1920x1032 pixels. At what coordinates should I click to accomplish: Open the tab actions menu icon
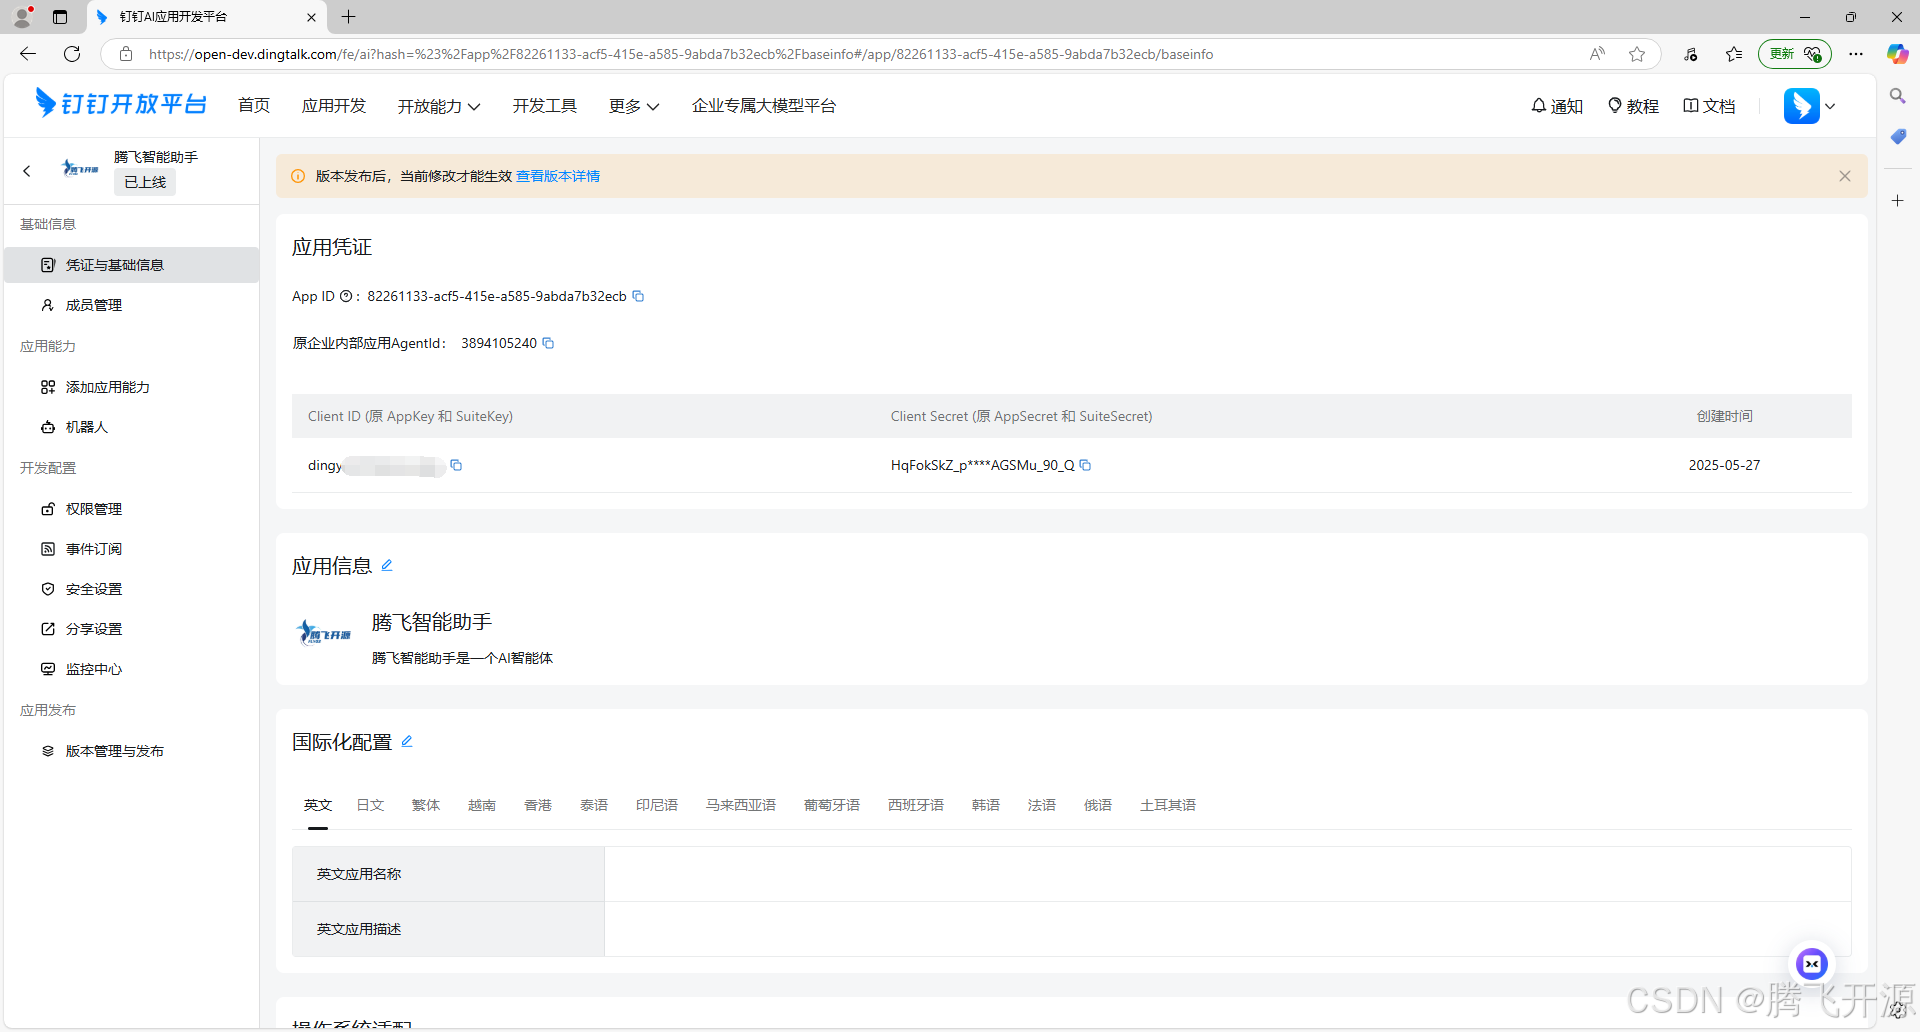pyautogui.click(x=60, y=17)
